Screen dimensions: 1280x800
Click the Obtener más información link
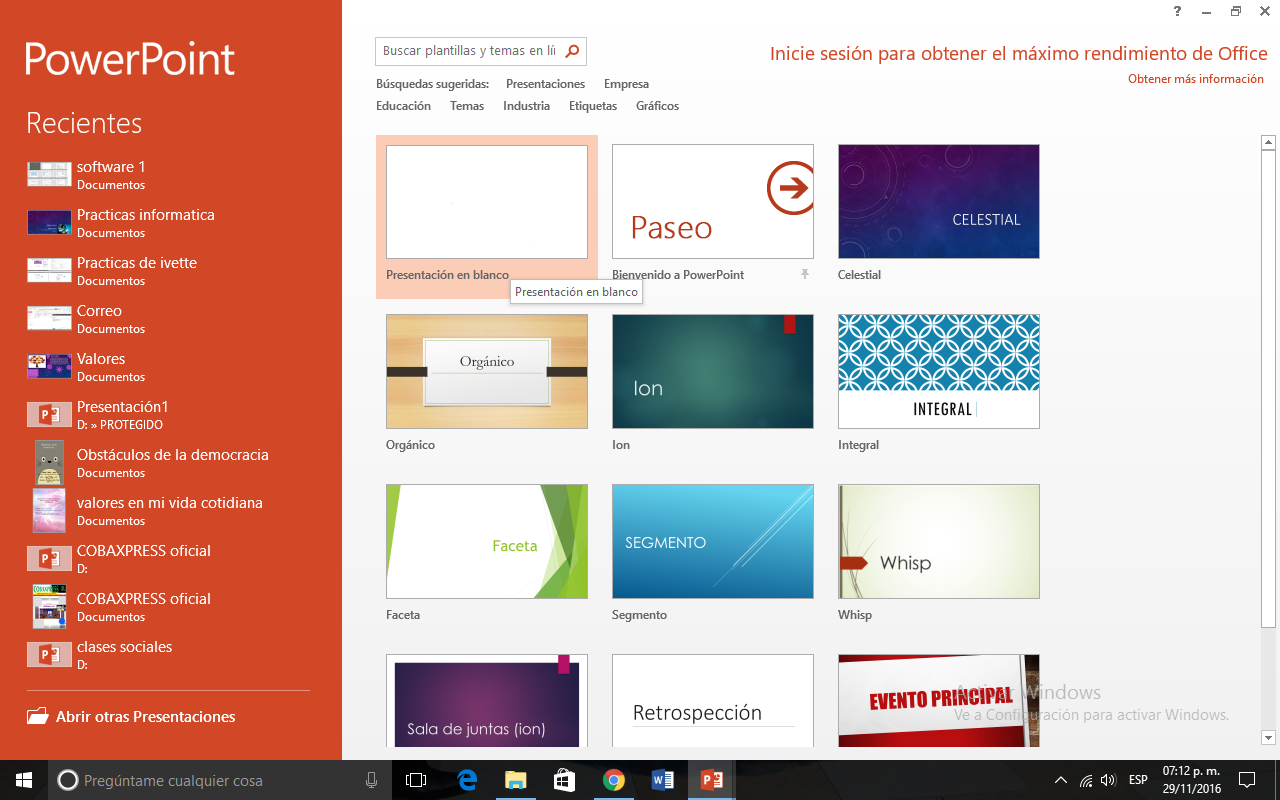(1196, 78)
